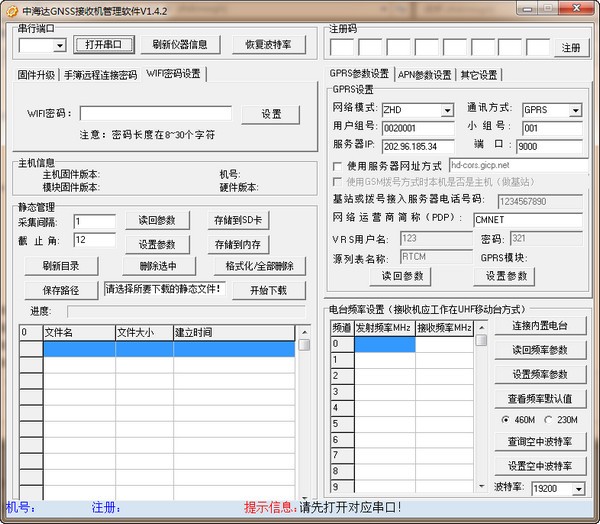Screen dimensions: 600x524
Task: Select the 460M radio button
Action: pyautogui.click(x=506, y=419)
